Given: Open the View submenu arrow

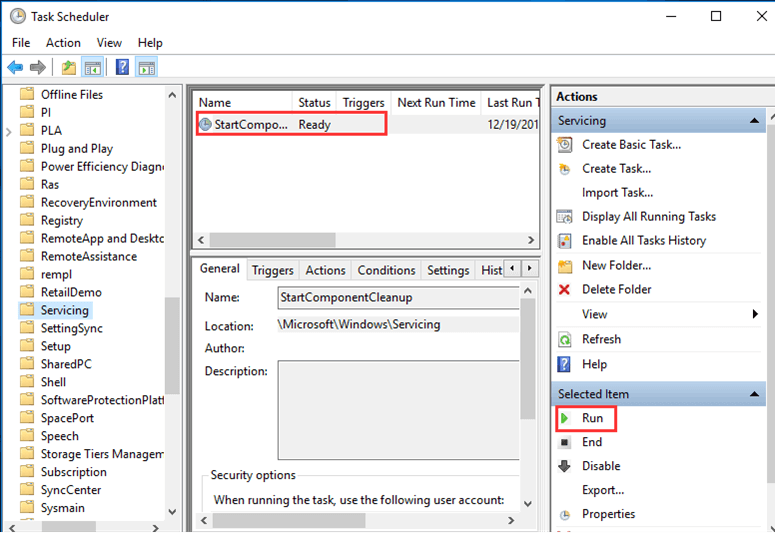Looking at the screenshot, I should (x=755, y=314).
